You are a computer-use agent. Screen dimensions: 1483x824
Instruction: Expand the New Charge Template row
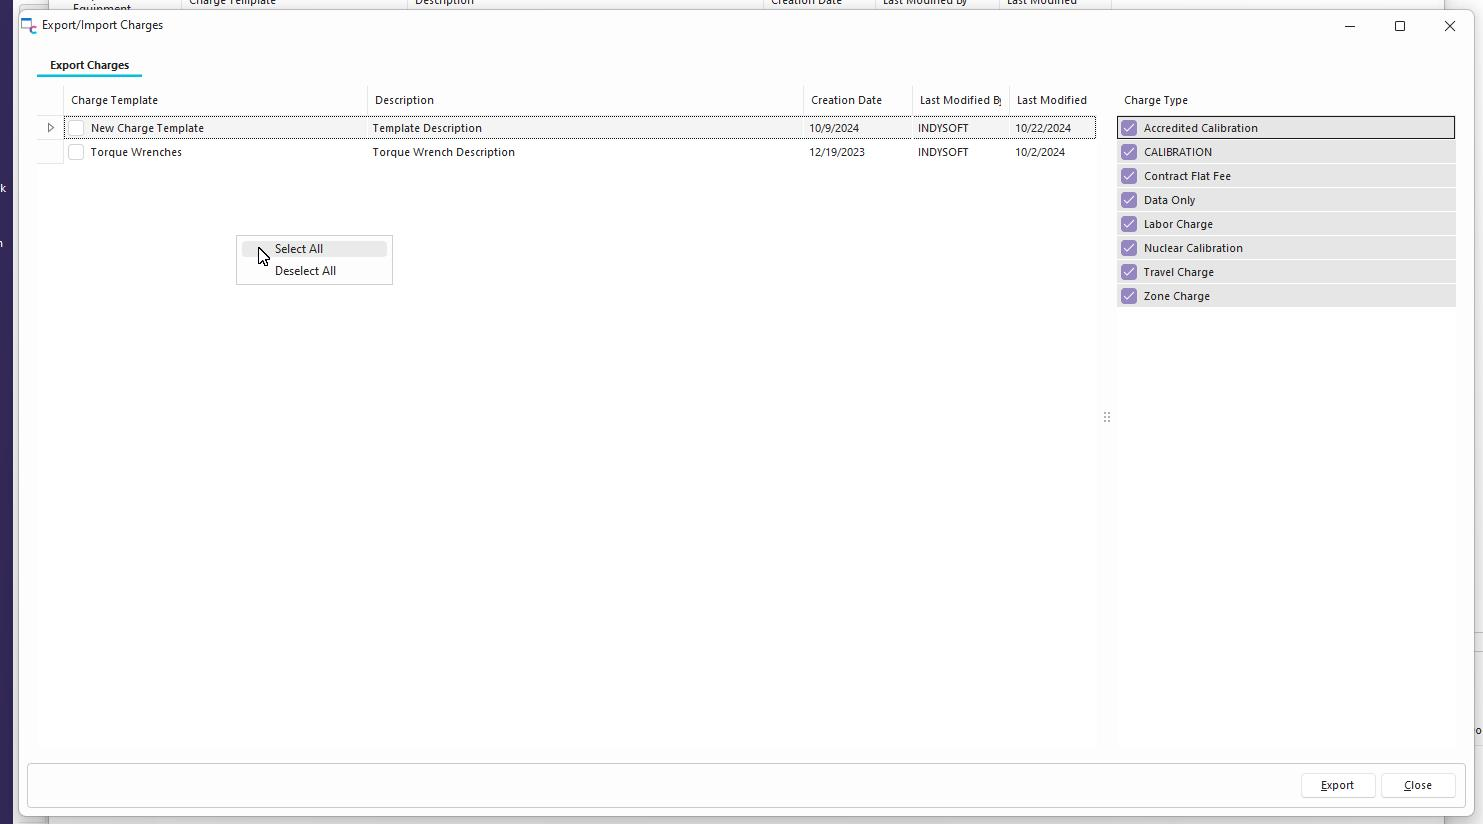[51, 128]
